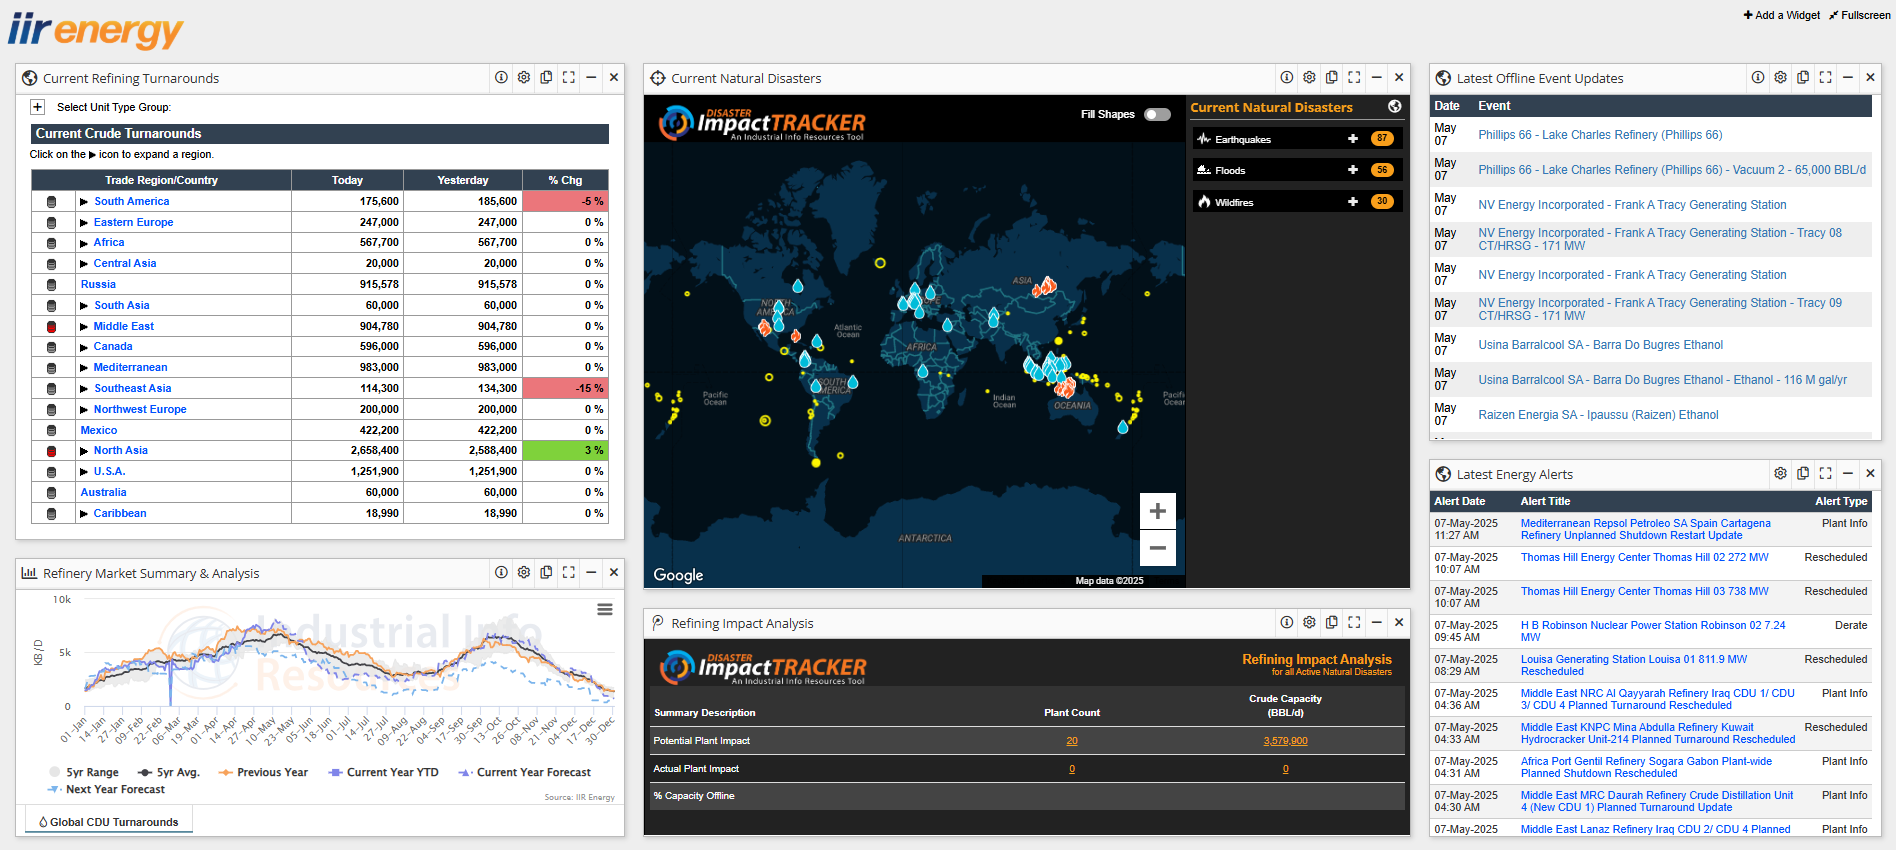This screenshot has width=1896, height=850.
Task: Click the Wildfires count badge 30
Action: [x=1382, y=201]
